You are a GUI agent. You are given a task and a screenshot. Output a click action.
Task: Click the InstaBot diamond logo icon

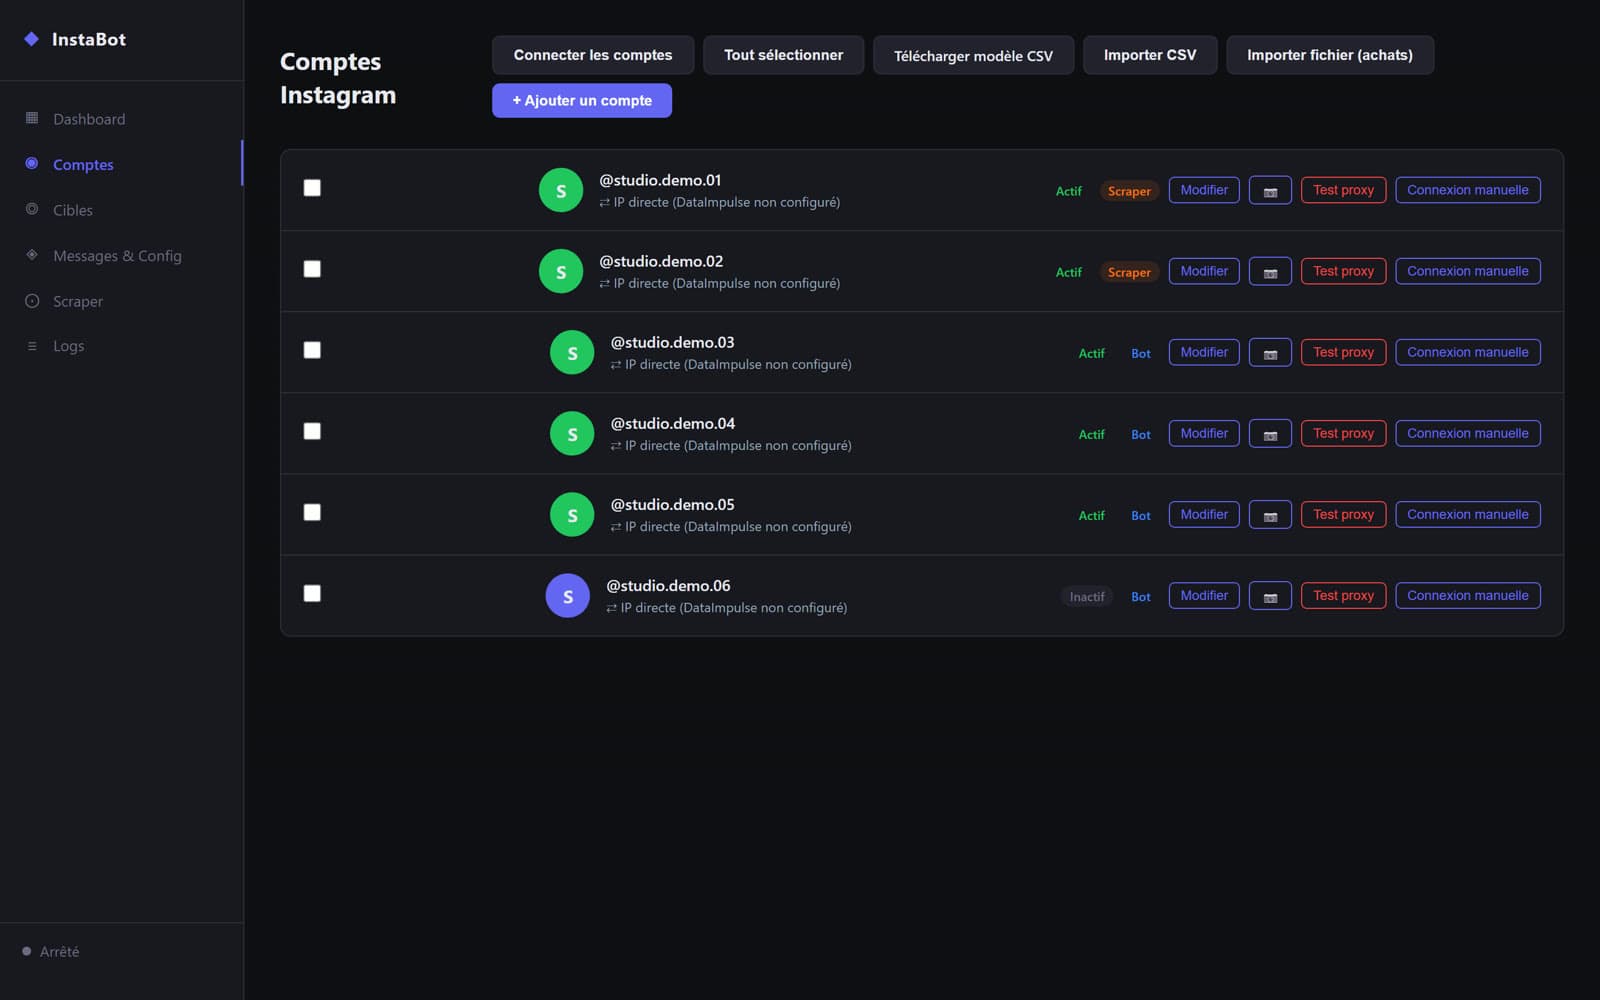(32, 39)
